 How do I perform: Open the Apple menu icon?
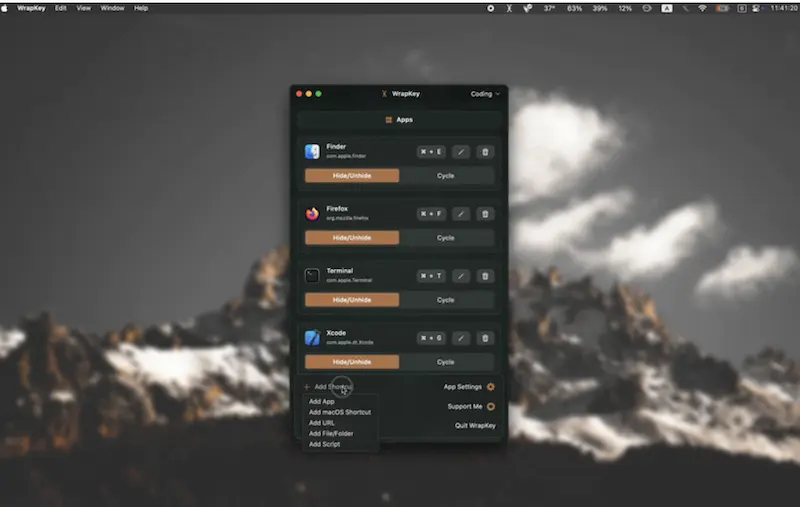coord(5,8)
